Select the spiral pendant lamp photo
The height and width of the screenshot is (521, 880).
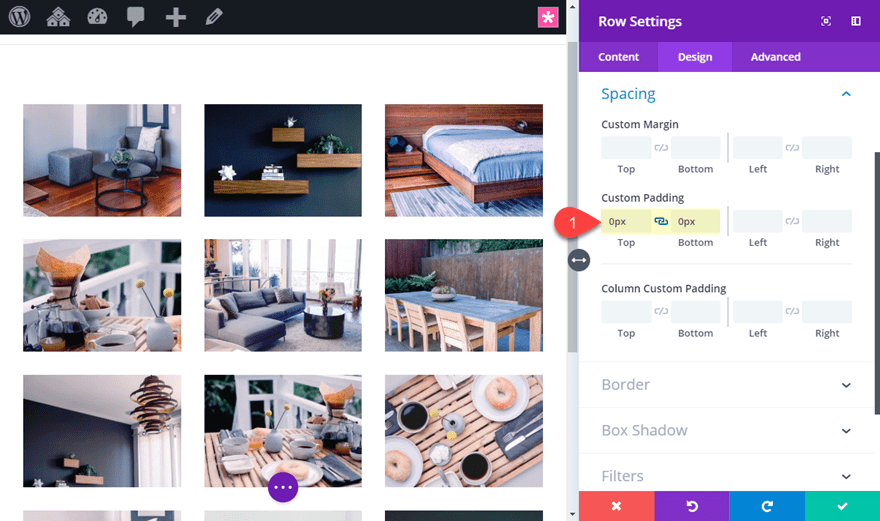pyautogui.click(x=102, y=431)
